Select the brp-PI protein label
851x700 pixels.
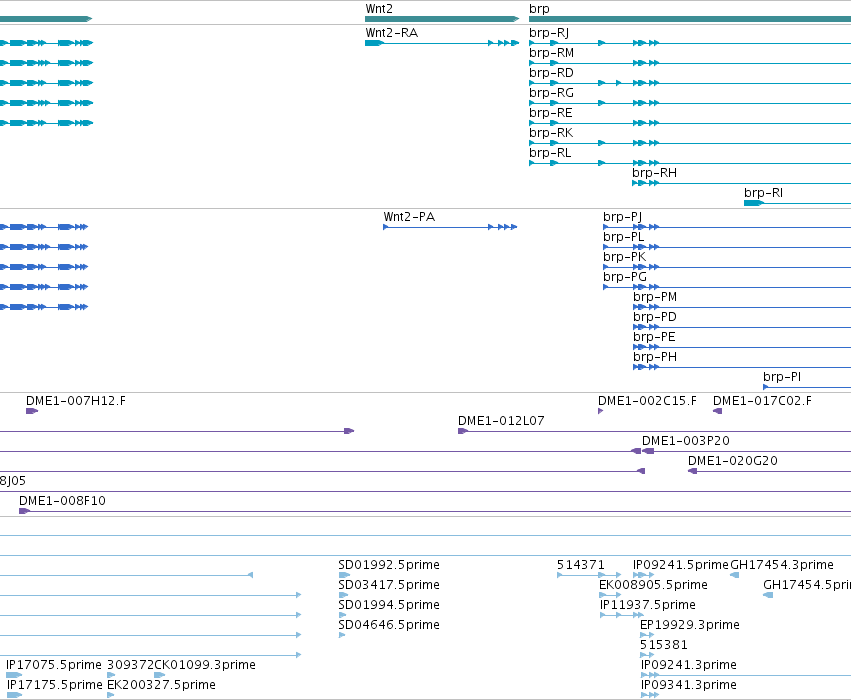782,377
